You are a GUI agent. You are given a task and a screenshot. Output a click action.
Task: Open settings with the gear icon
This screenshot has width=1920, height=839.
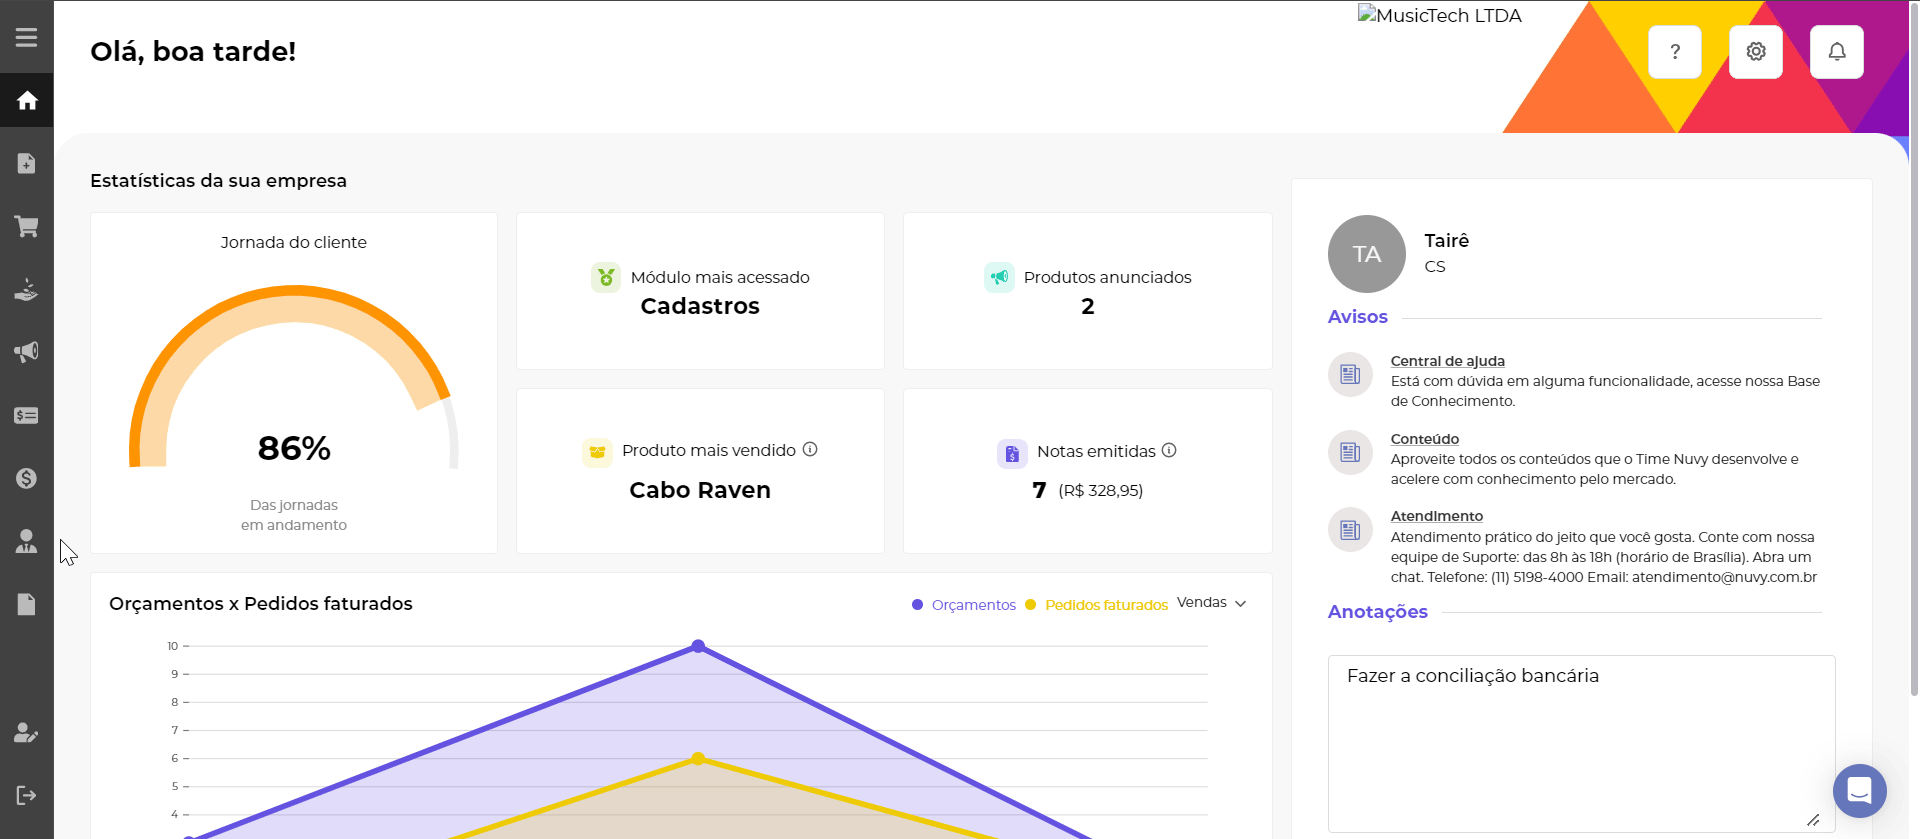(x=1756, y=52)
